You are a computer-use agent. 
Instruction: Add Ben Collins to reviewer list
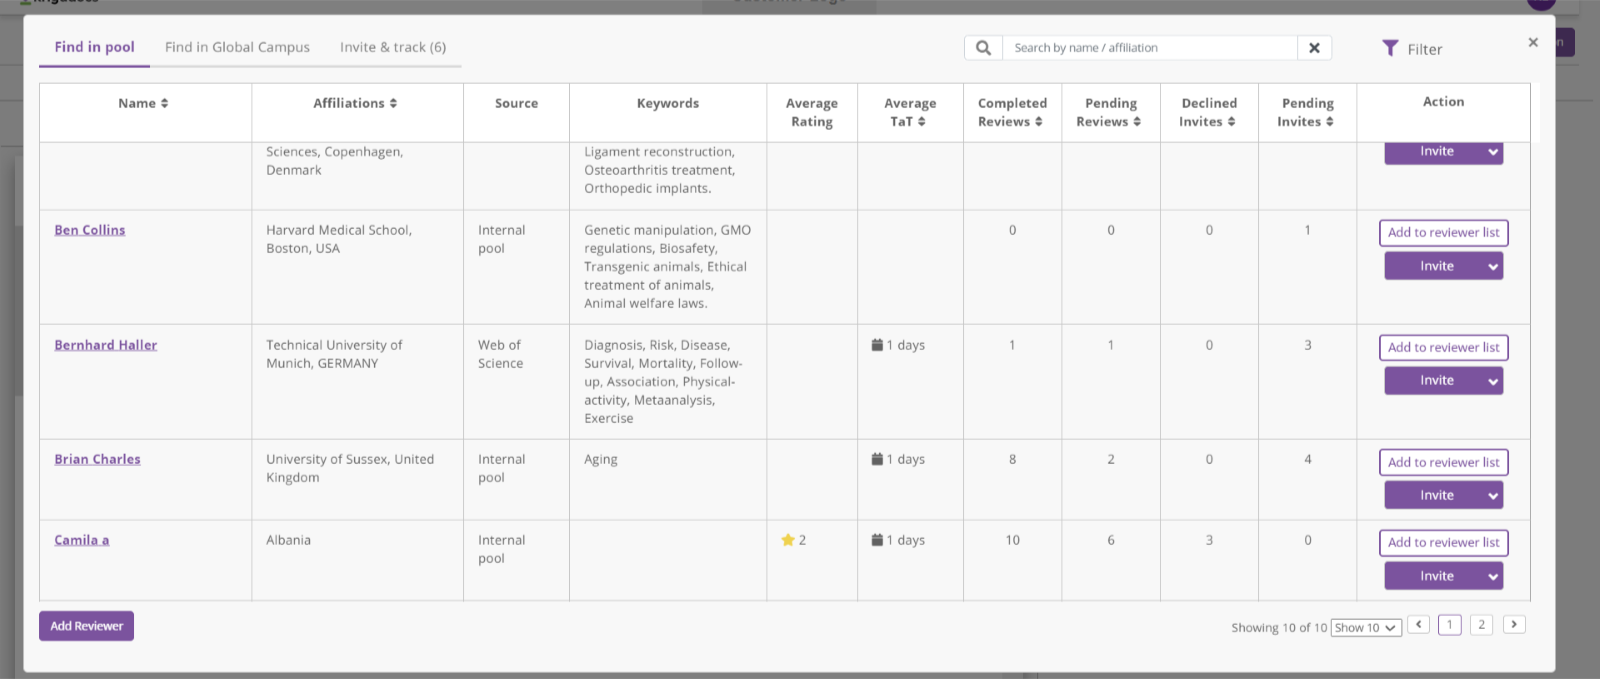tap(1443, 233)
